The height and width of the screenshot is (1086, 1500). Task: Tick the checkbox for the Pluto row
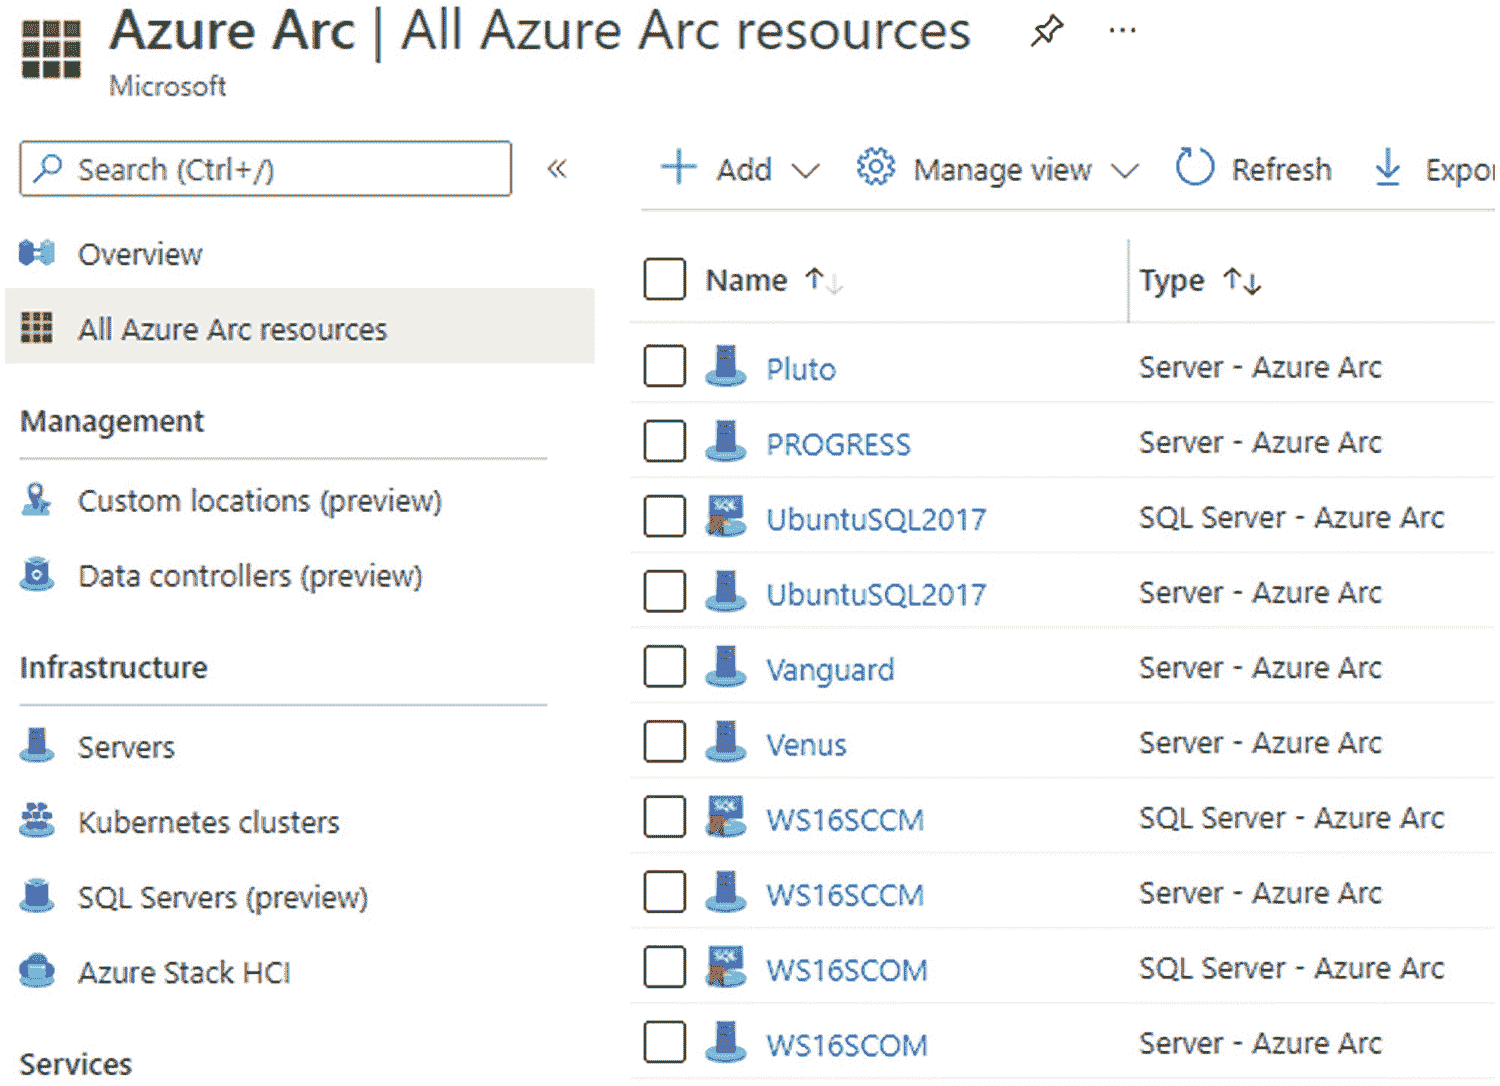(665, 367)
